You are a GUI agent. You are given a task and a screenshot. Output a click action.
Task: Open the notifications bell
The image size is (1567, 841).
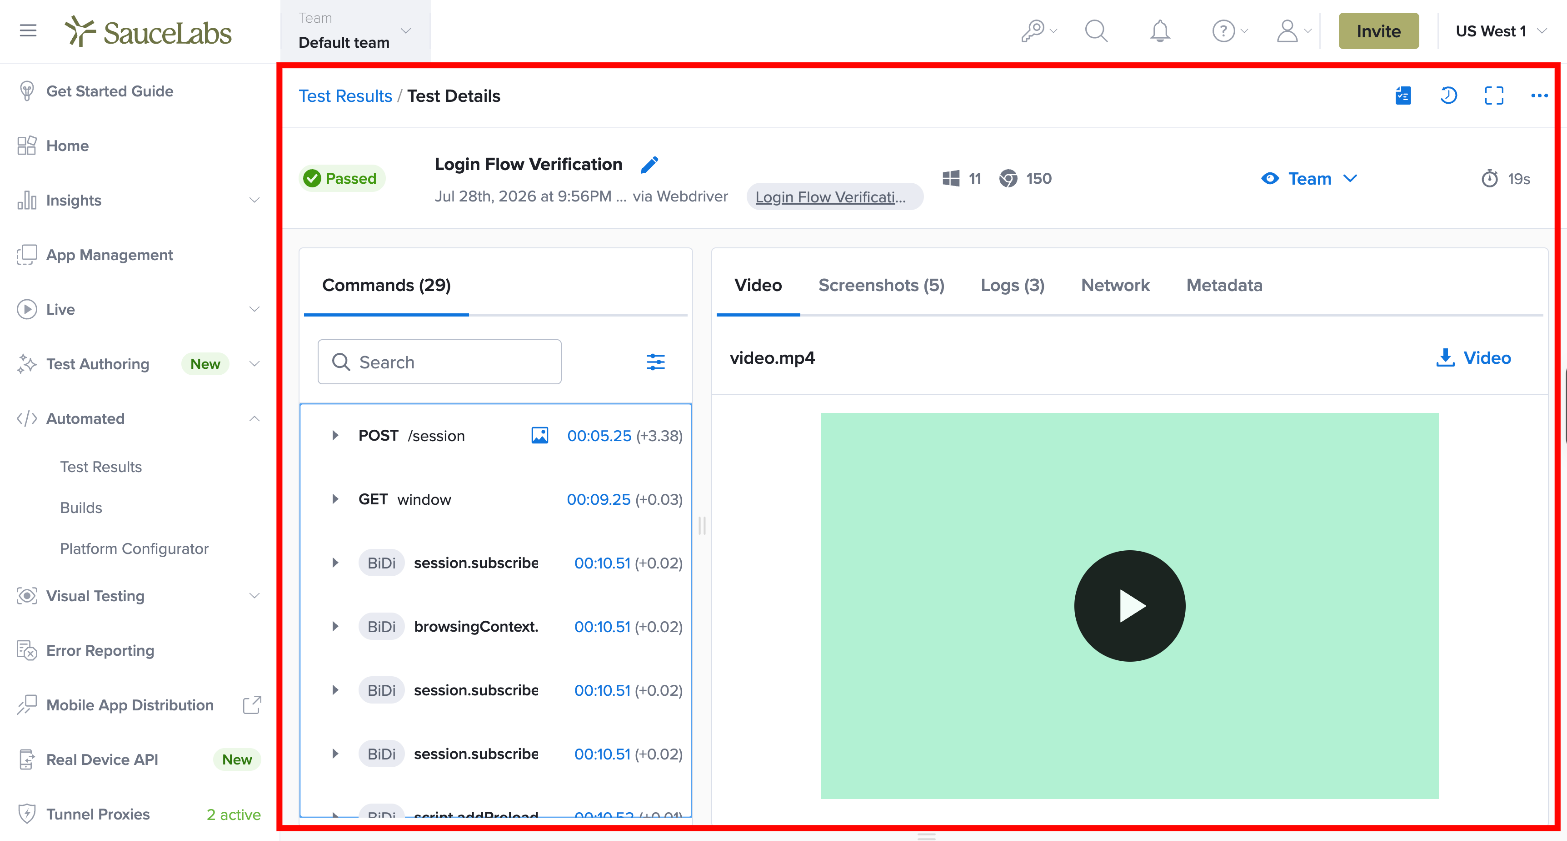(1160, 31)
